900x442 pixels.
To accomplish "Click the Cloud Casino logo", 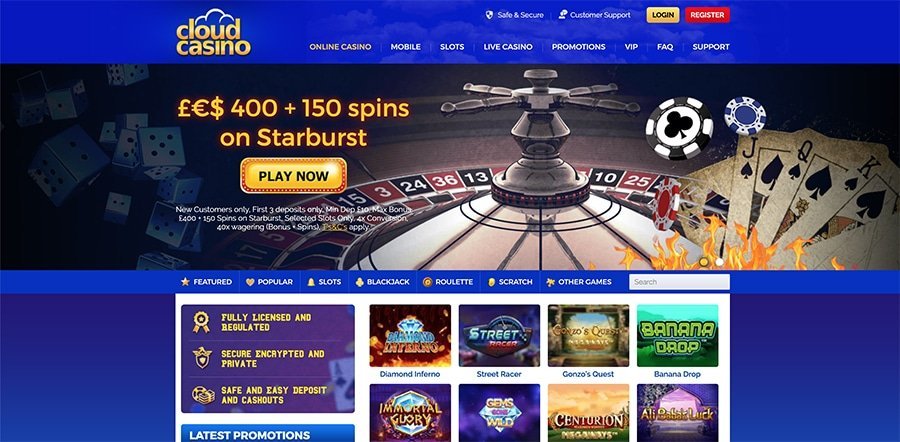I will coord(213,33).
